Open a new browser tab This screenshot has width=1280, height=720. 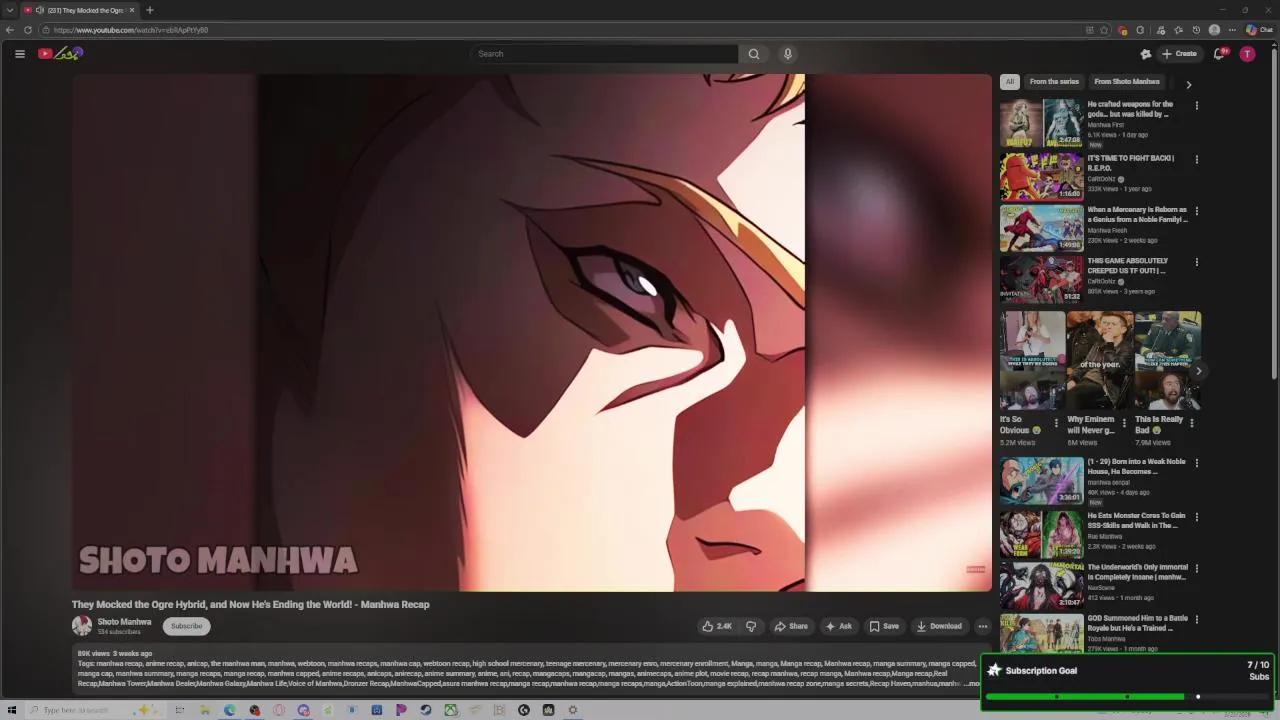(x=150, y=10)
